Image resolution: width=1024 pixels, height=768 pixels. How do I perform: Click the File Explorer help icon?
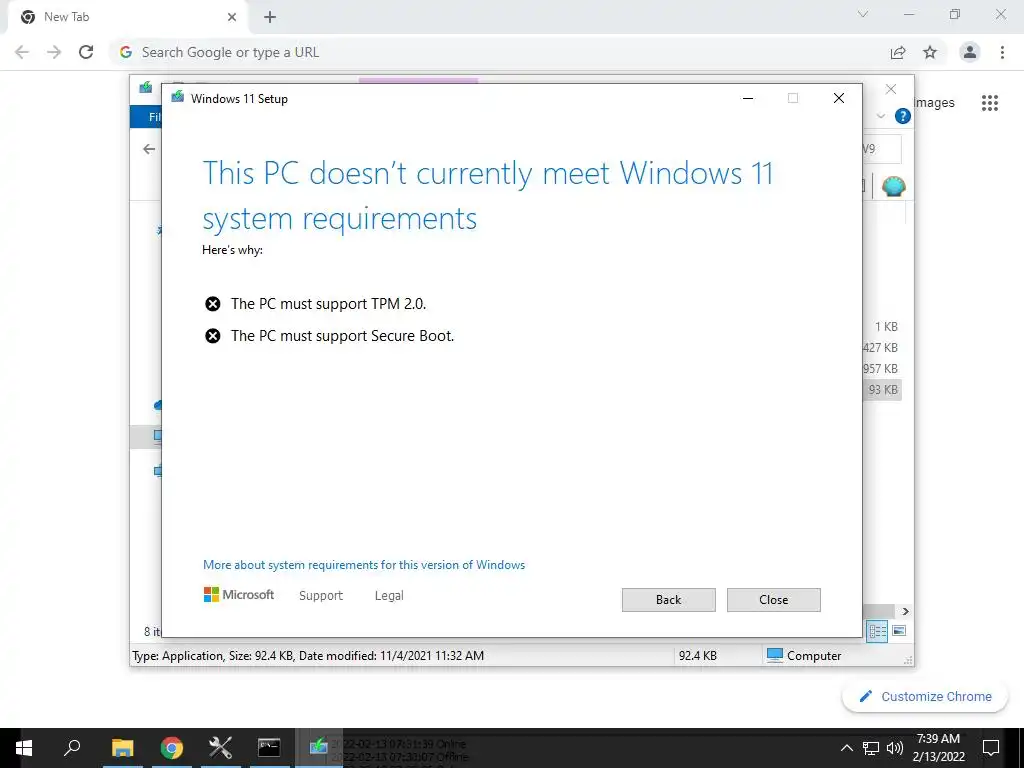click(903, 116)
